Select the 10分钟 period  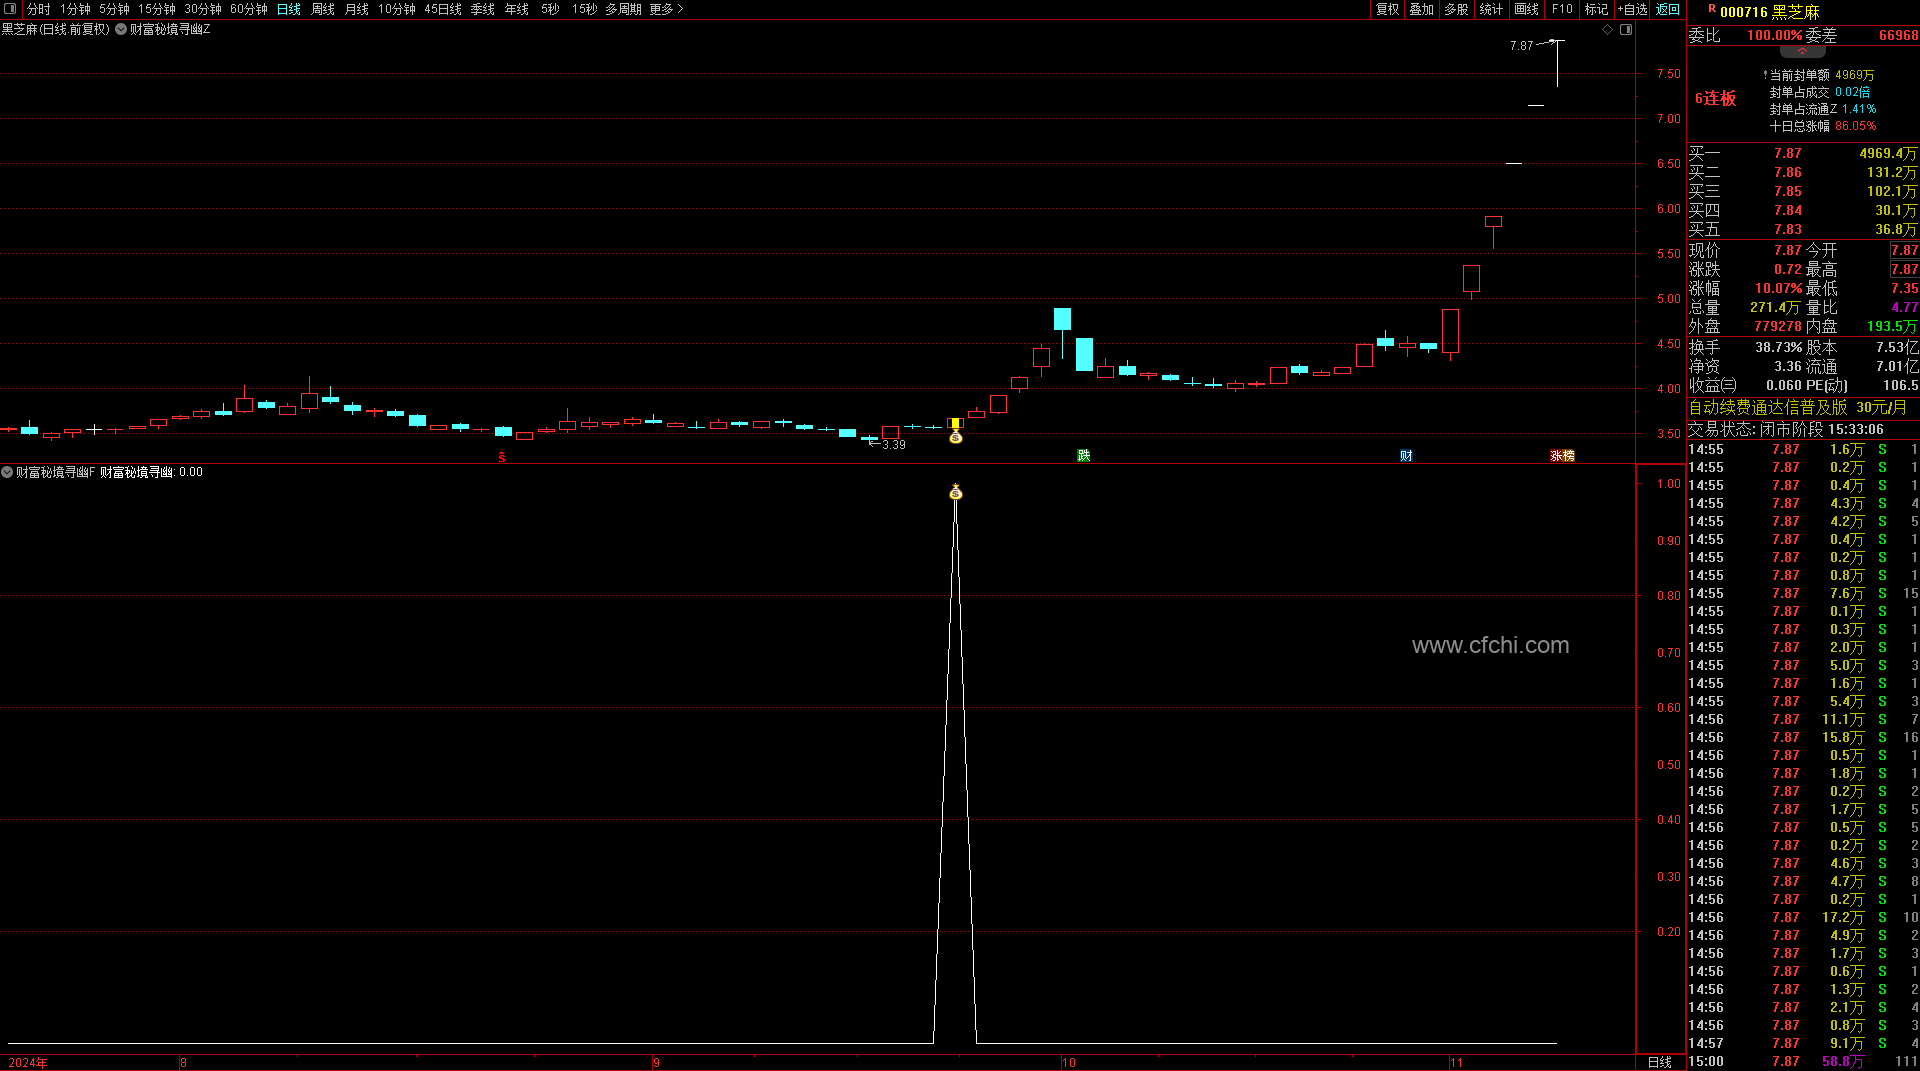tap(397, 9)
